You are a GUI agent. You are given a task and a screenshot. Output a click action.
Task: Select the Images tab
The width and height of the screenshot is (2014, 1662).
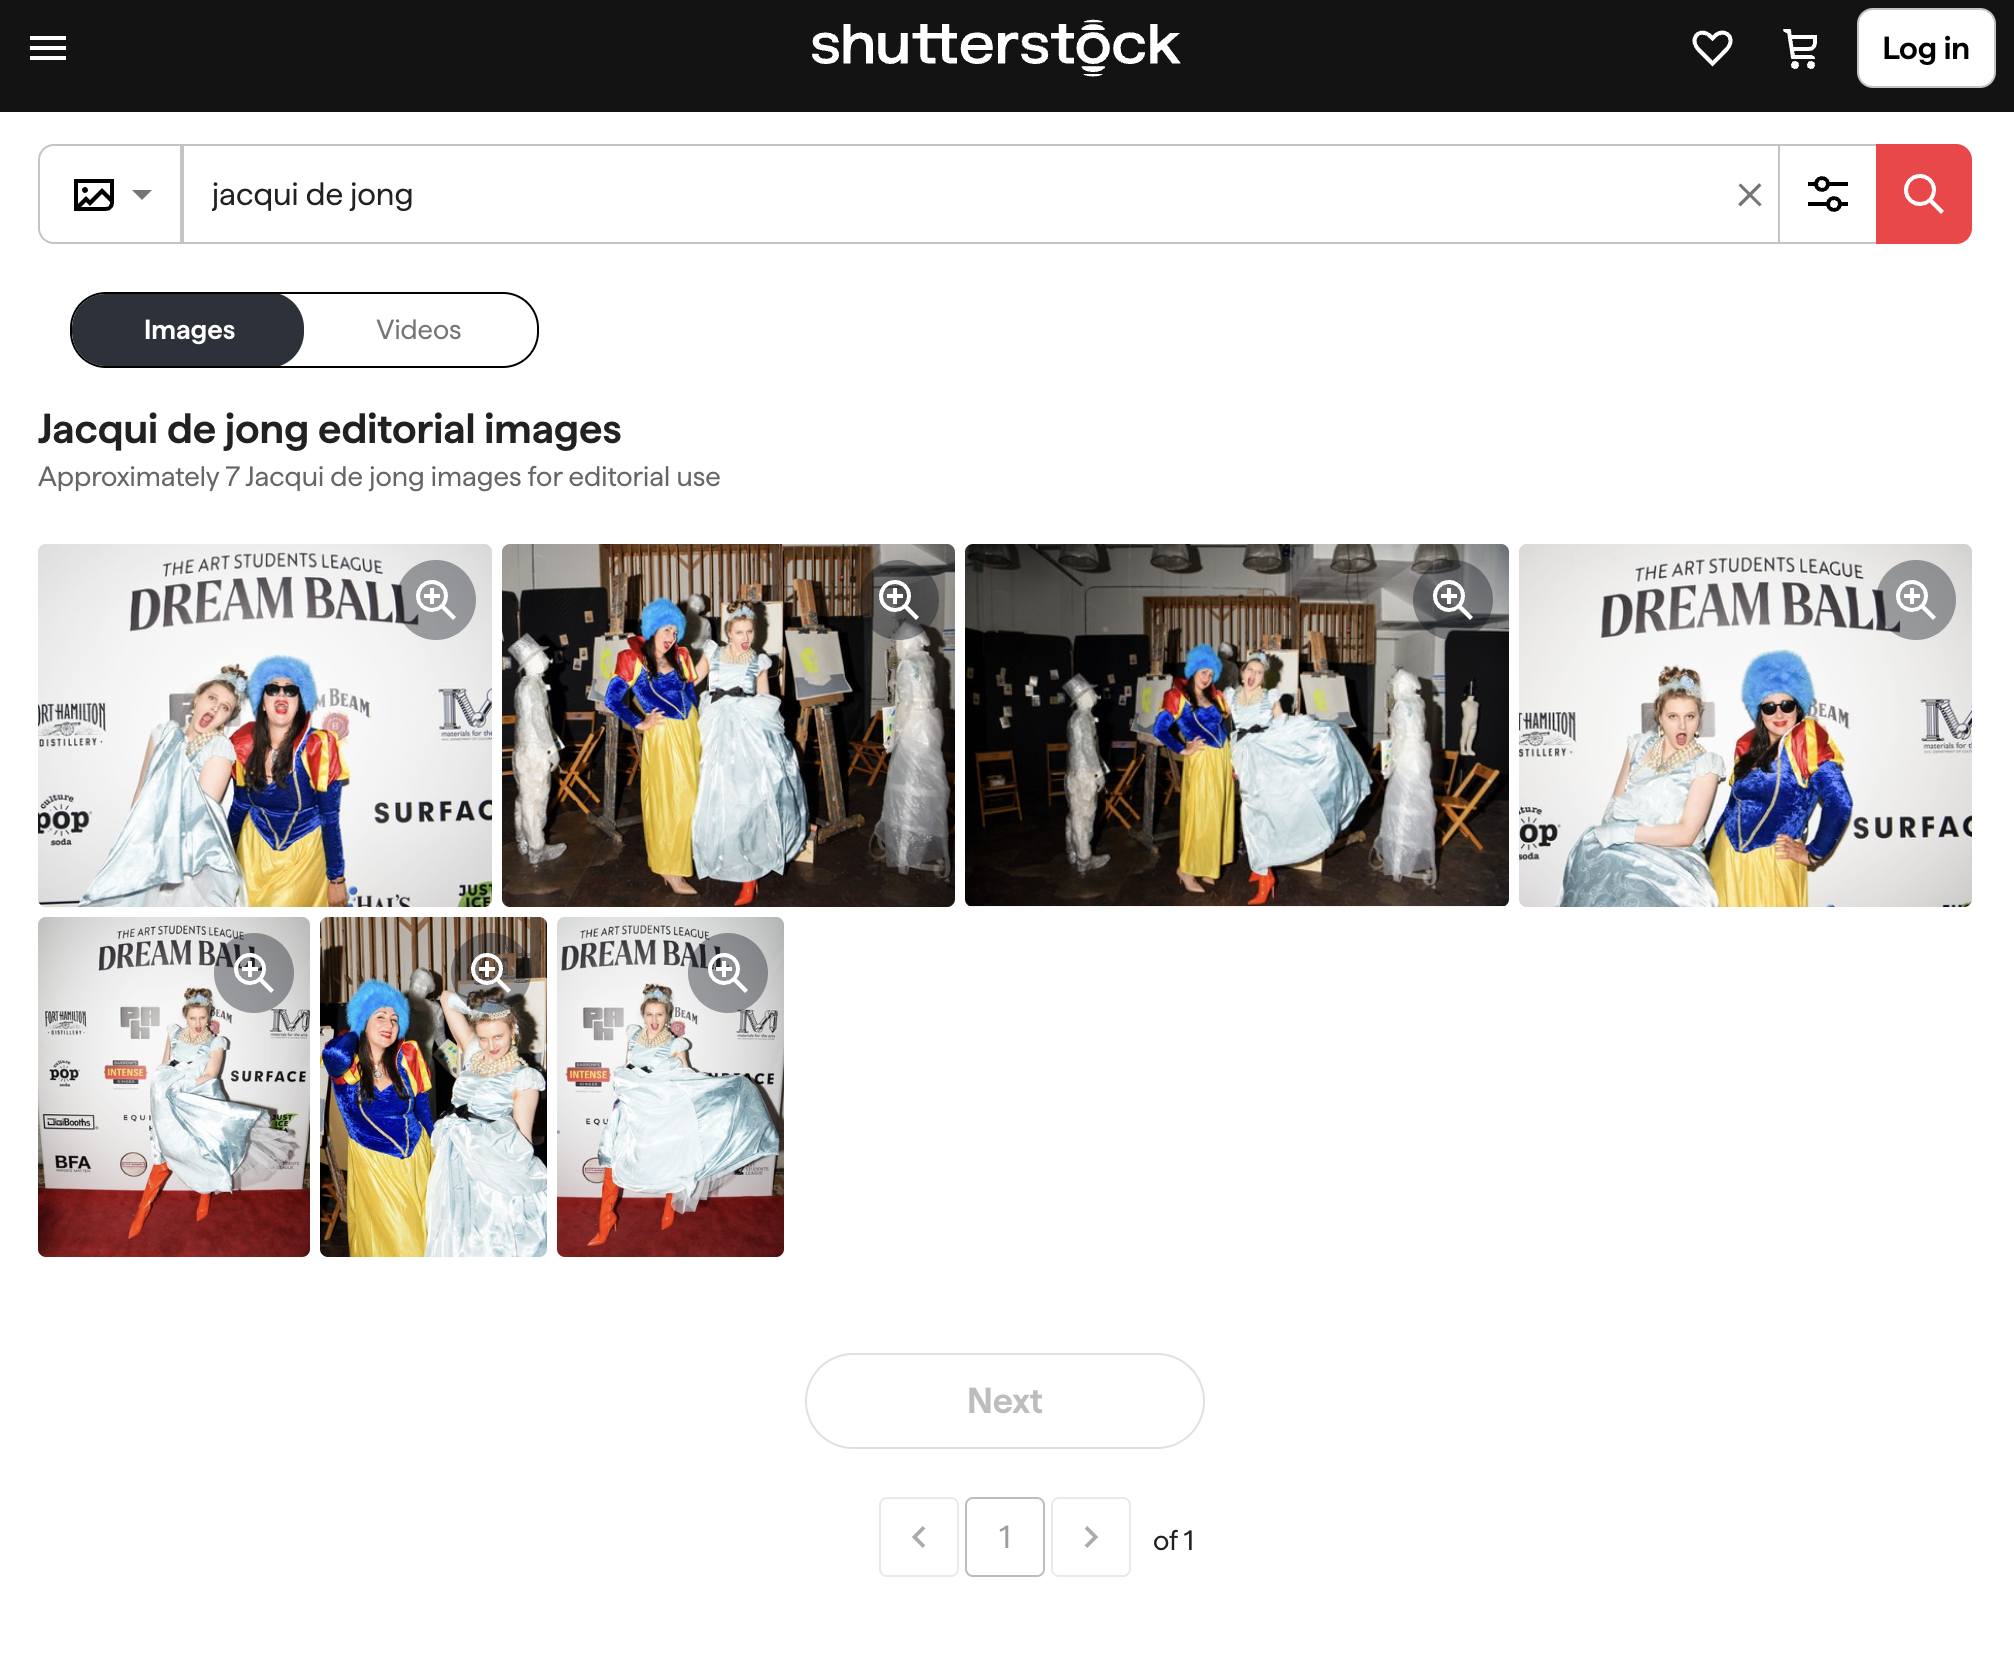click(188, 330)
